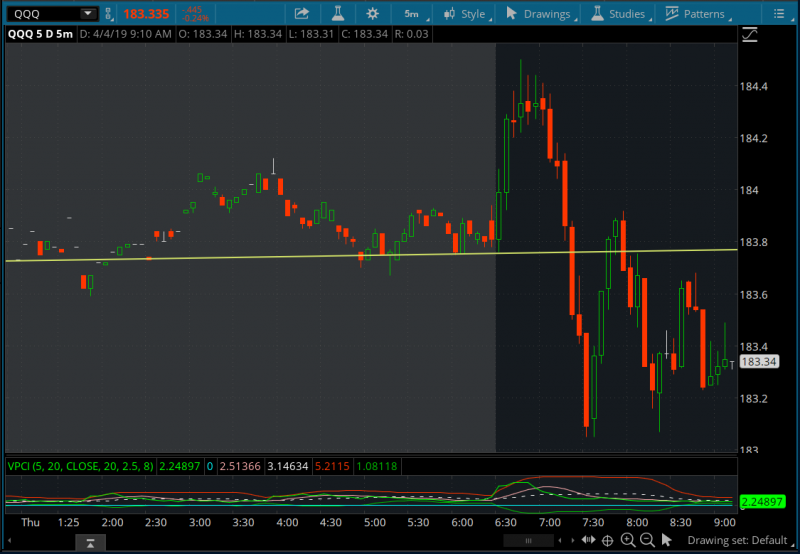Click the zoom out magnifier

(x=647, y=541)
